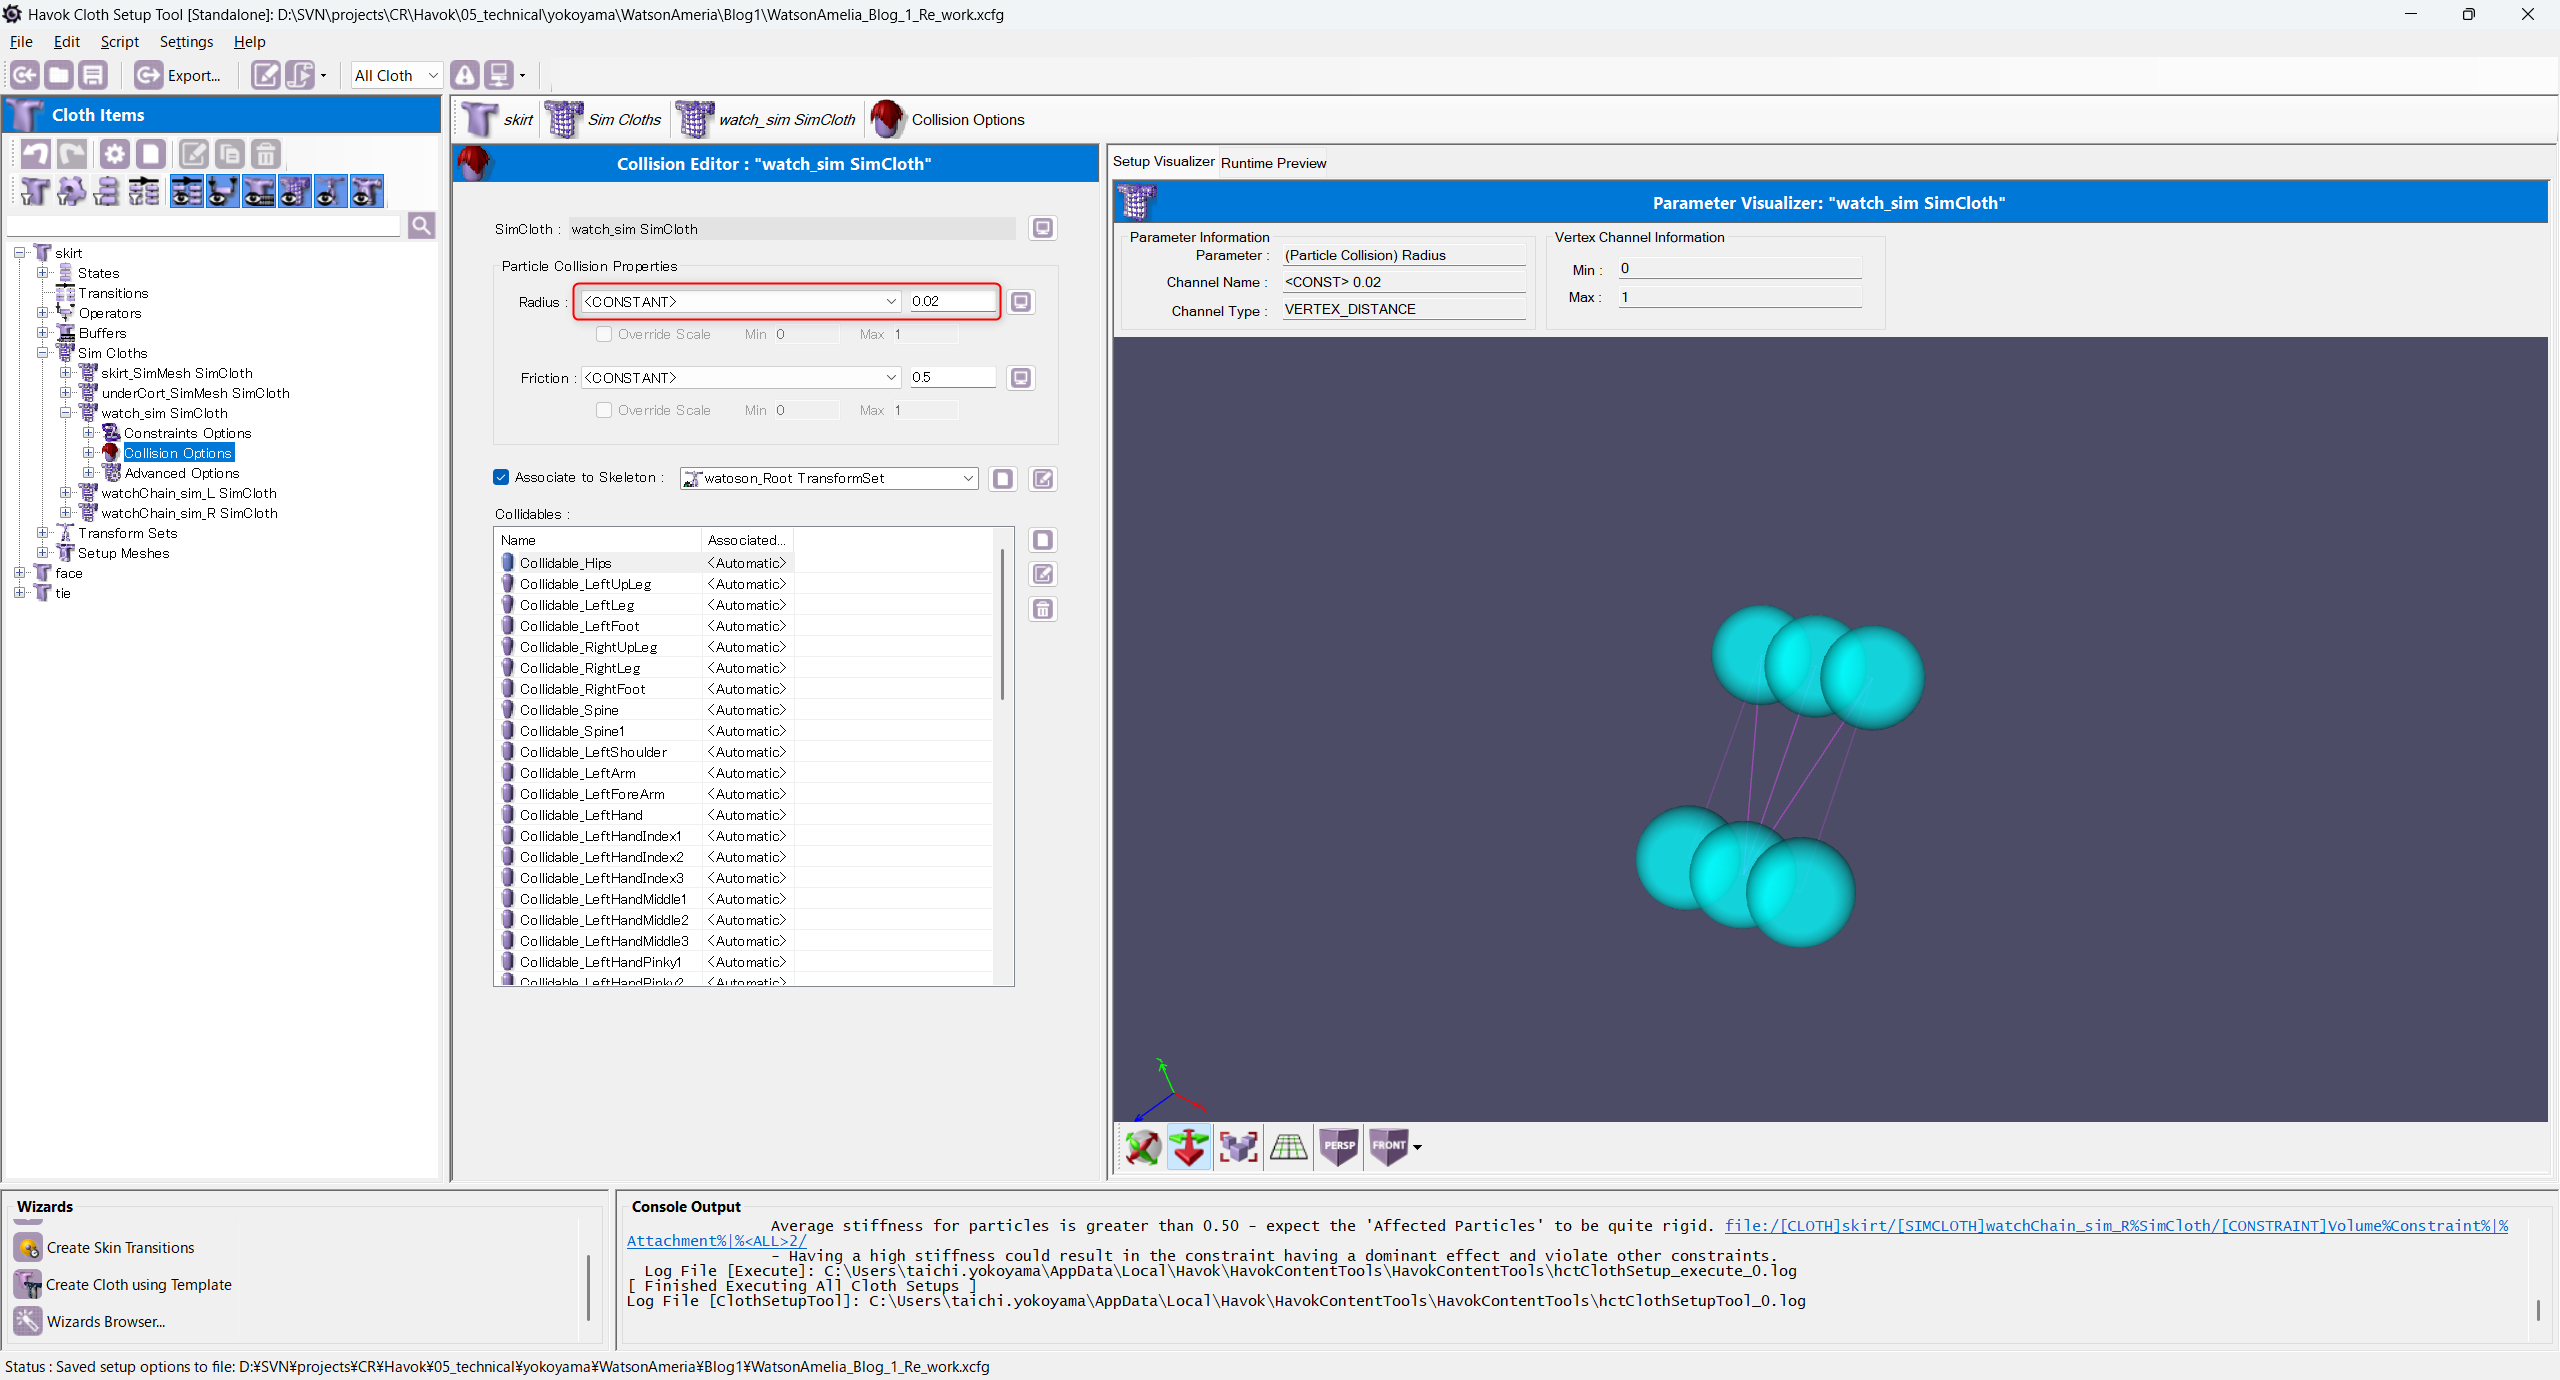Enable Override Scale under Radius
Image resolution: width=2560 pixels, height=1380 pixels.
click(604, 334)
